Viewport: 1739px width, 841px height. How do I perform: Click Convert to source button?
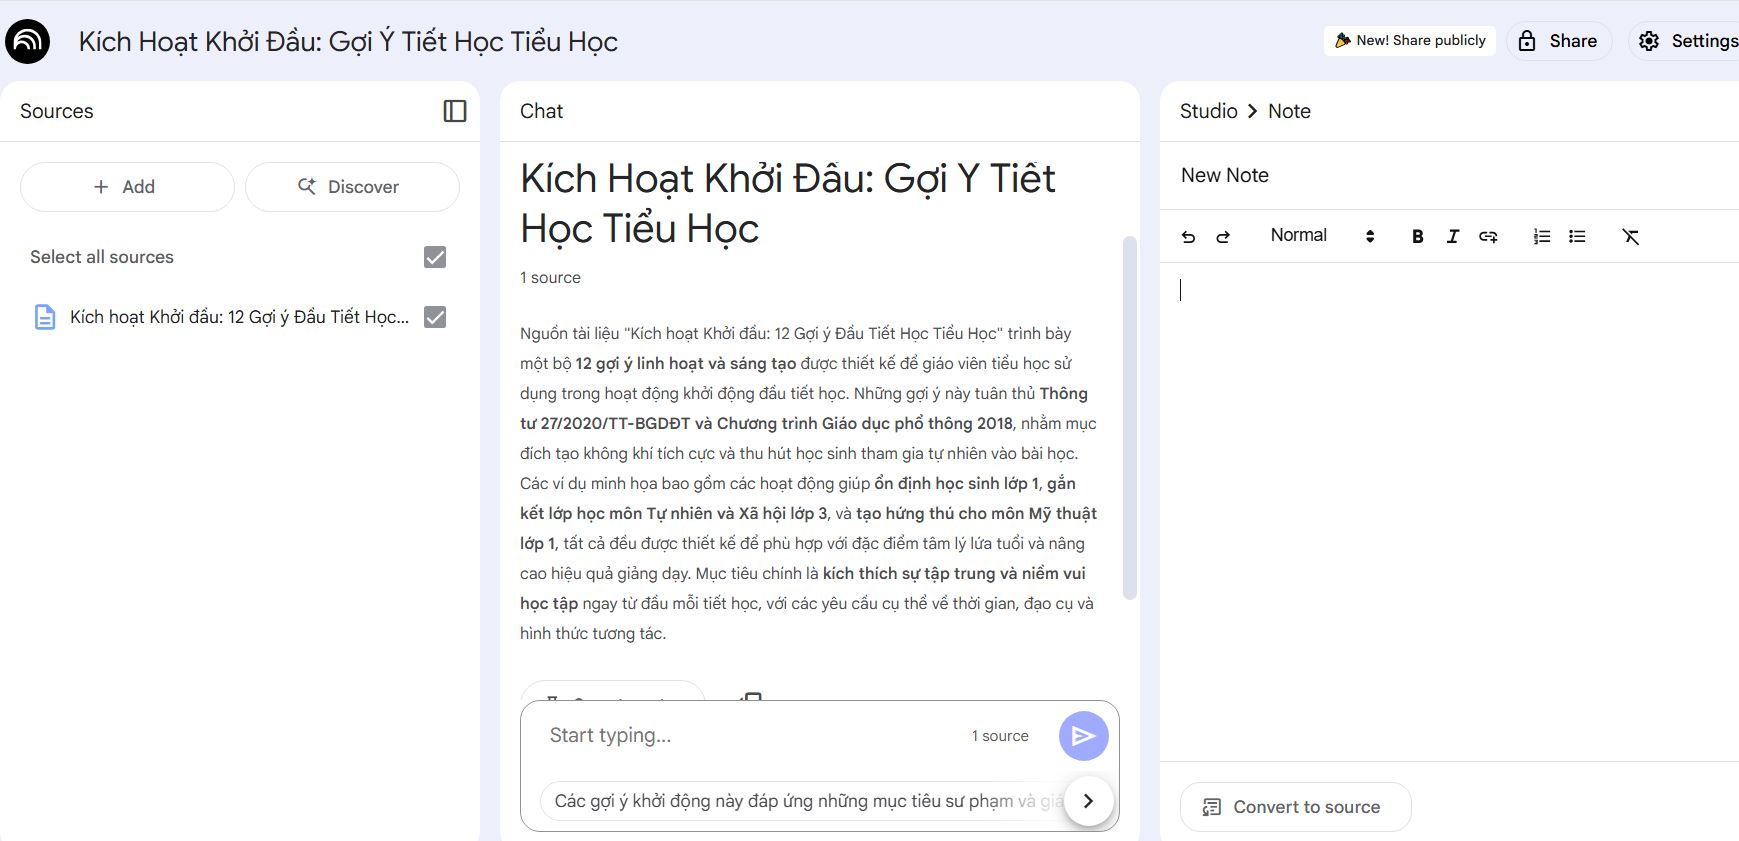(1295, 807)
